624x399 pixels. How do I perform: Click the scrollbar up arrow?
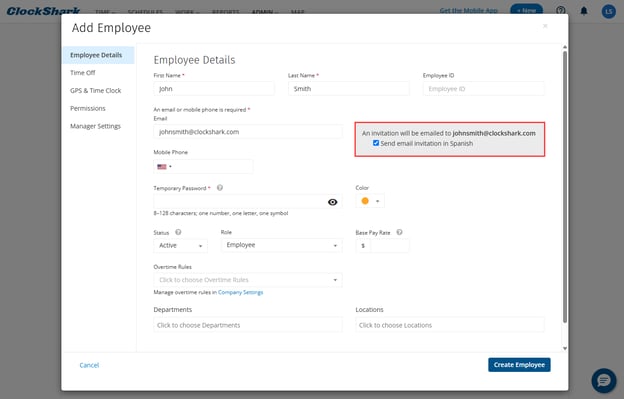pyautogui.click(x=565, y=47)
